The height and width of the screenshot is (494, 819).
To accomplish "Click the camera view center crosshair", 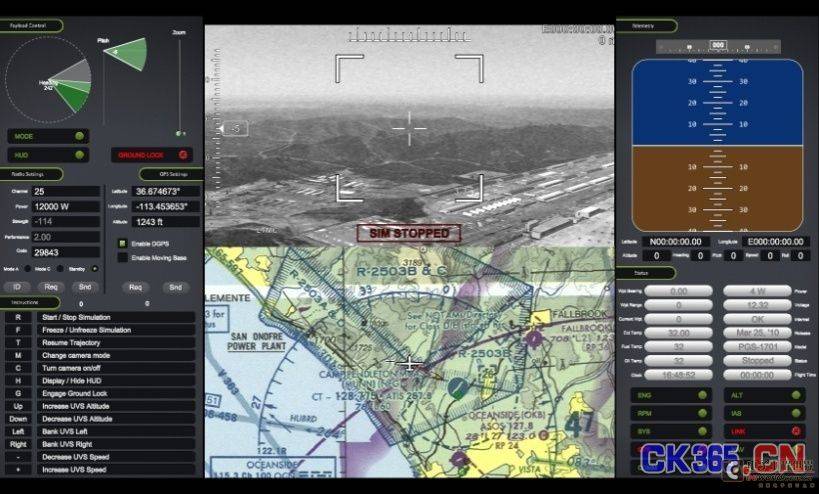I will (410, 128).
